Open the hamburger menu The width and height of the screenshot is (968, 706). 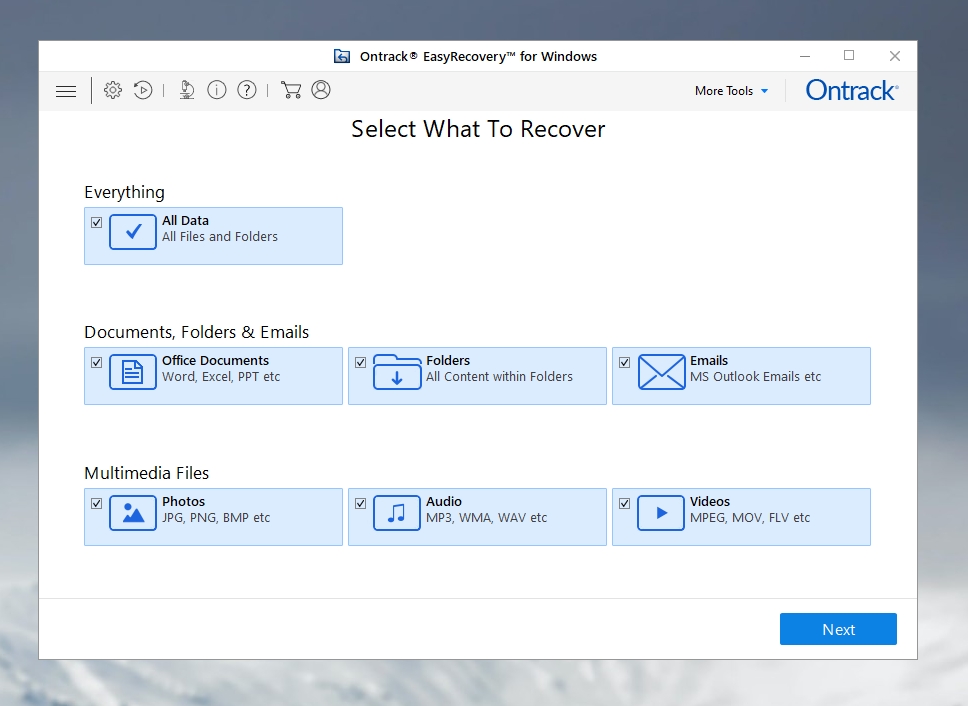66,91
